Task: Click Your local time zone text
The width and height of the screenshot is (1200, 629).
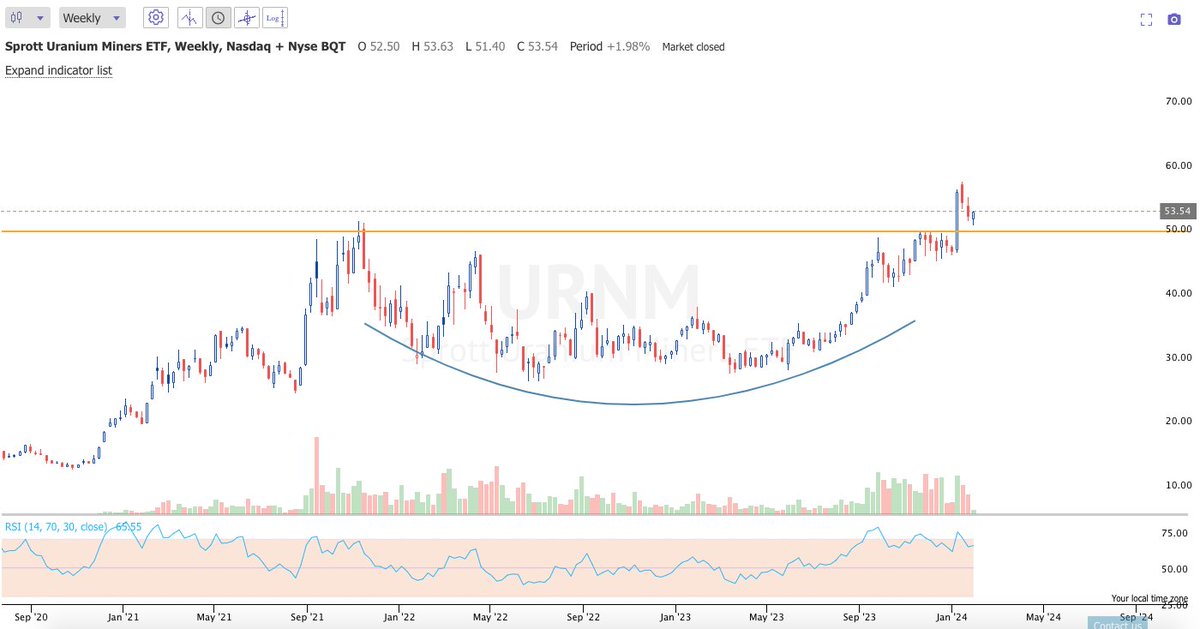Action: (1148, 598)
